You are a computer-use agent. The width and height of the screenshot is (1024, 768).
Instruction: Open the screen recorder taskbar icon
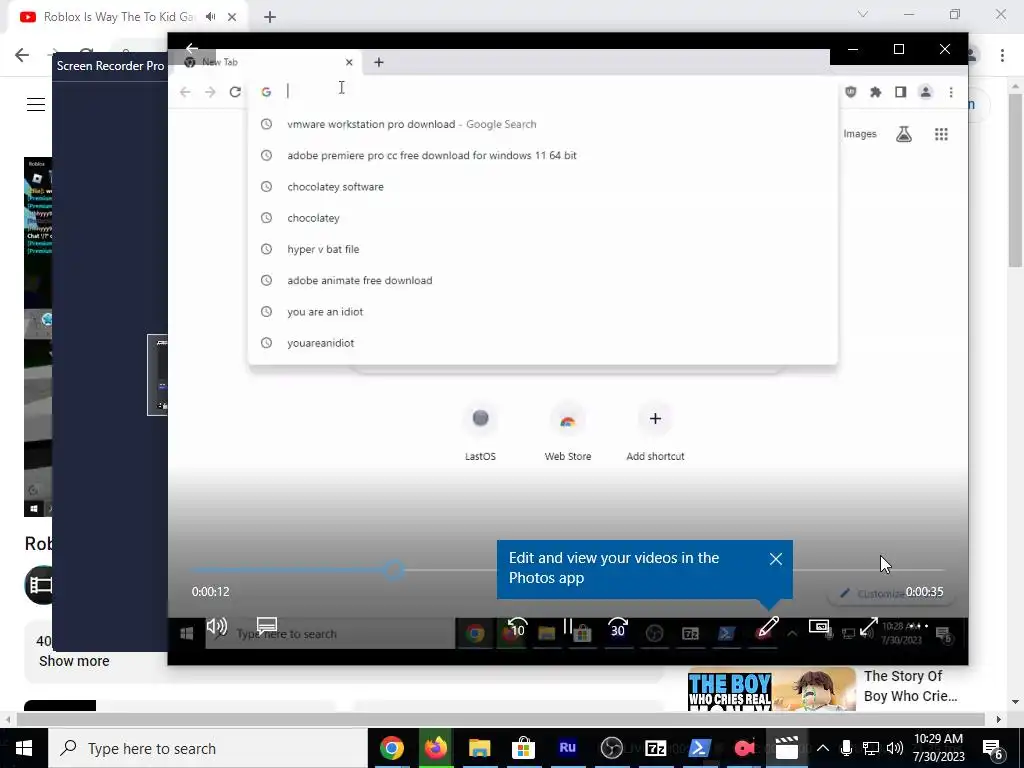[743, 748]
